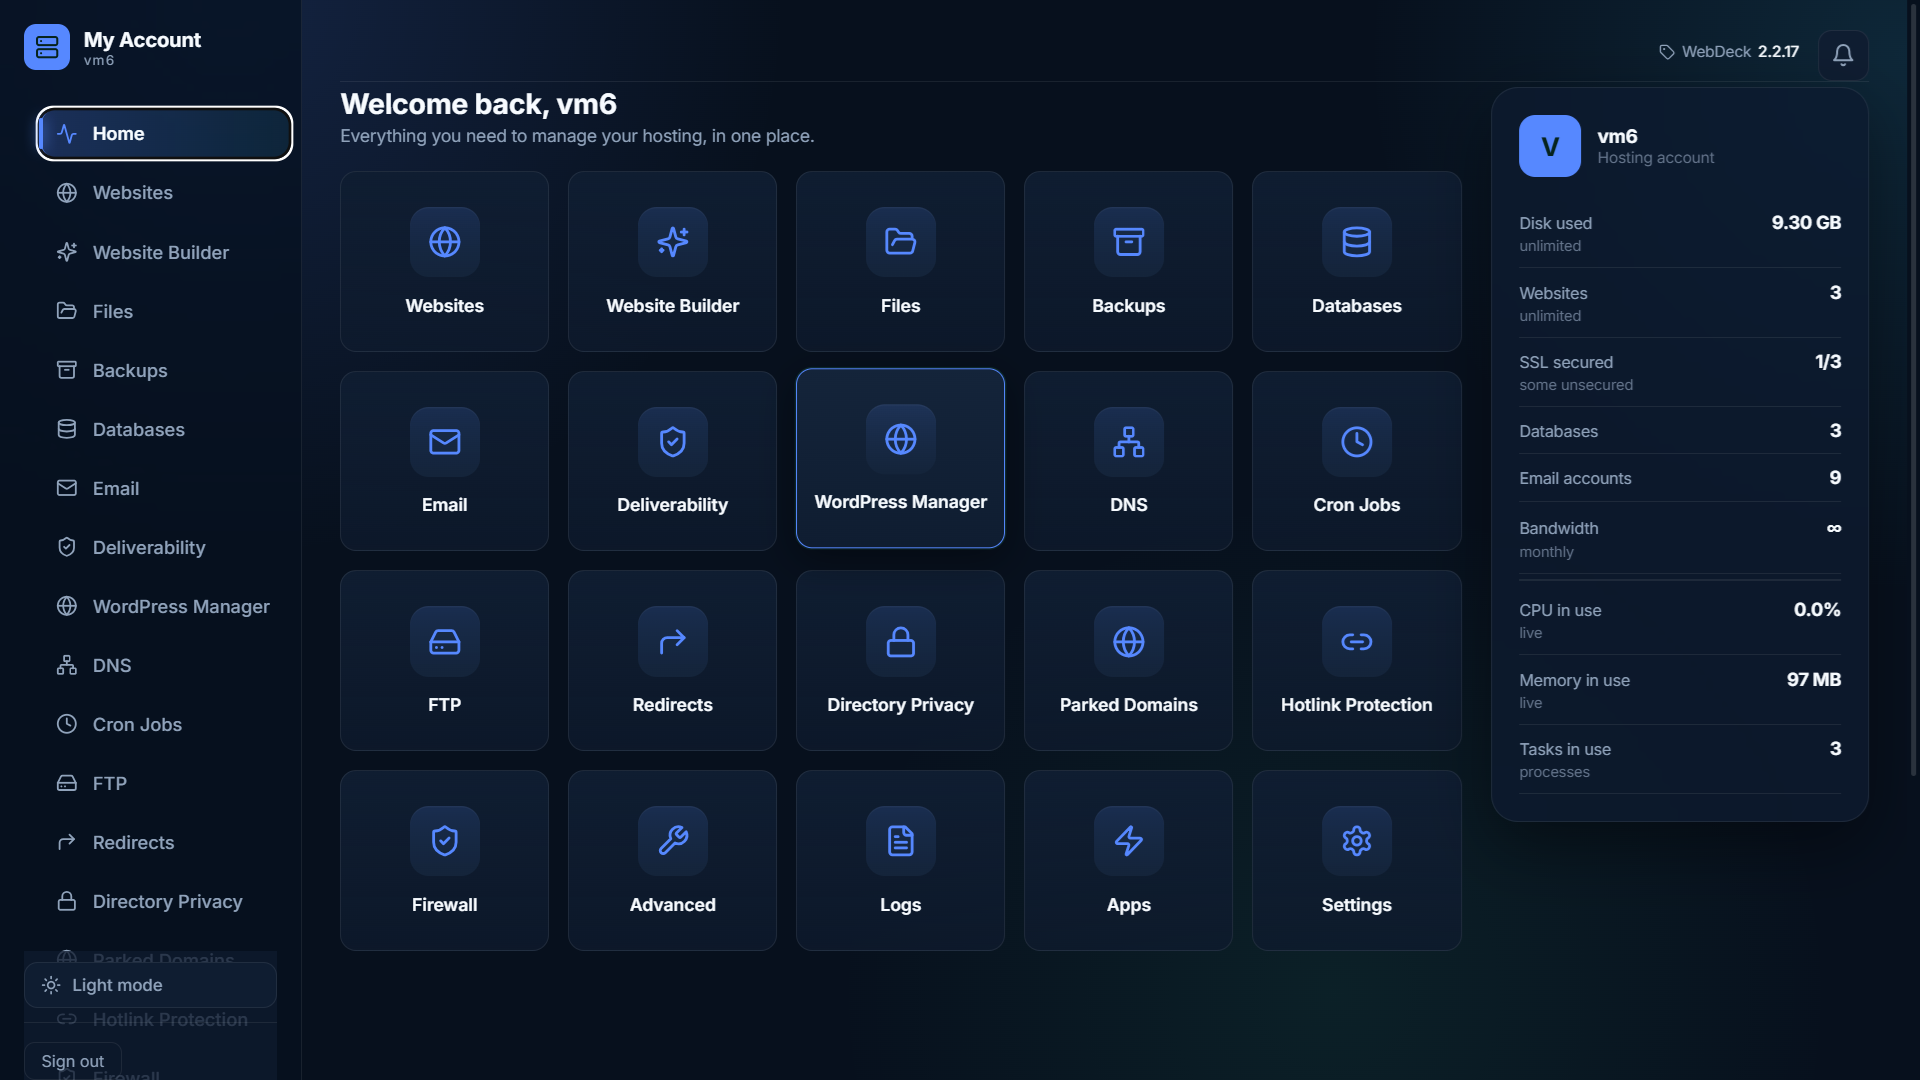Viewport: 1920px width, 1080px height.
Task: Select Home in the sidebar menu
Action: point(165,133)
